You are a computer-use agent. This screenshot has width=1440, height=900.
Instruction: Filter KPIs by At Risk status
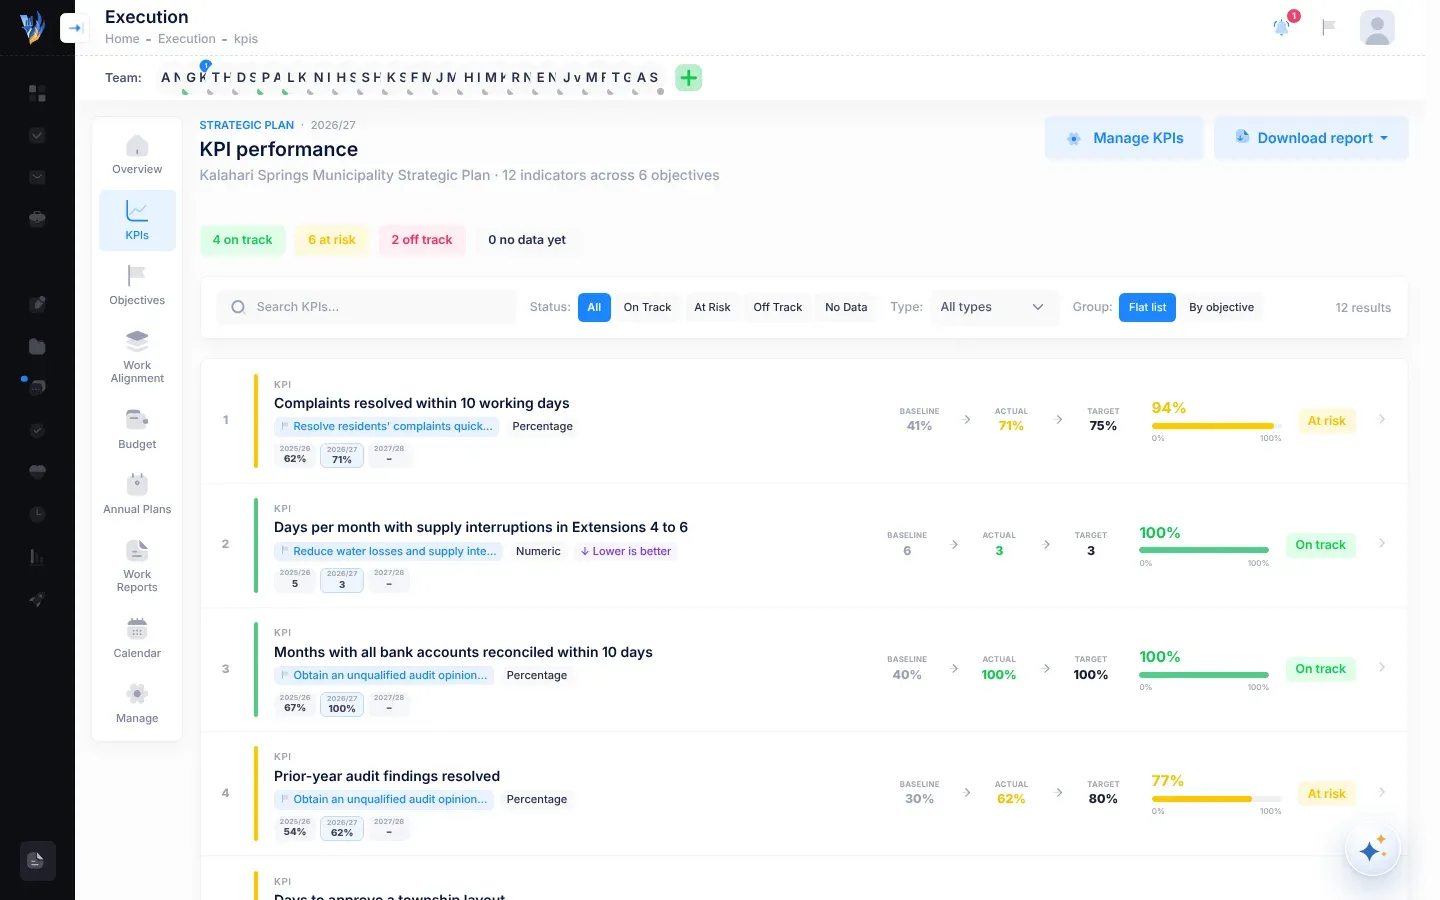tap(712, 307)
